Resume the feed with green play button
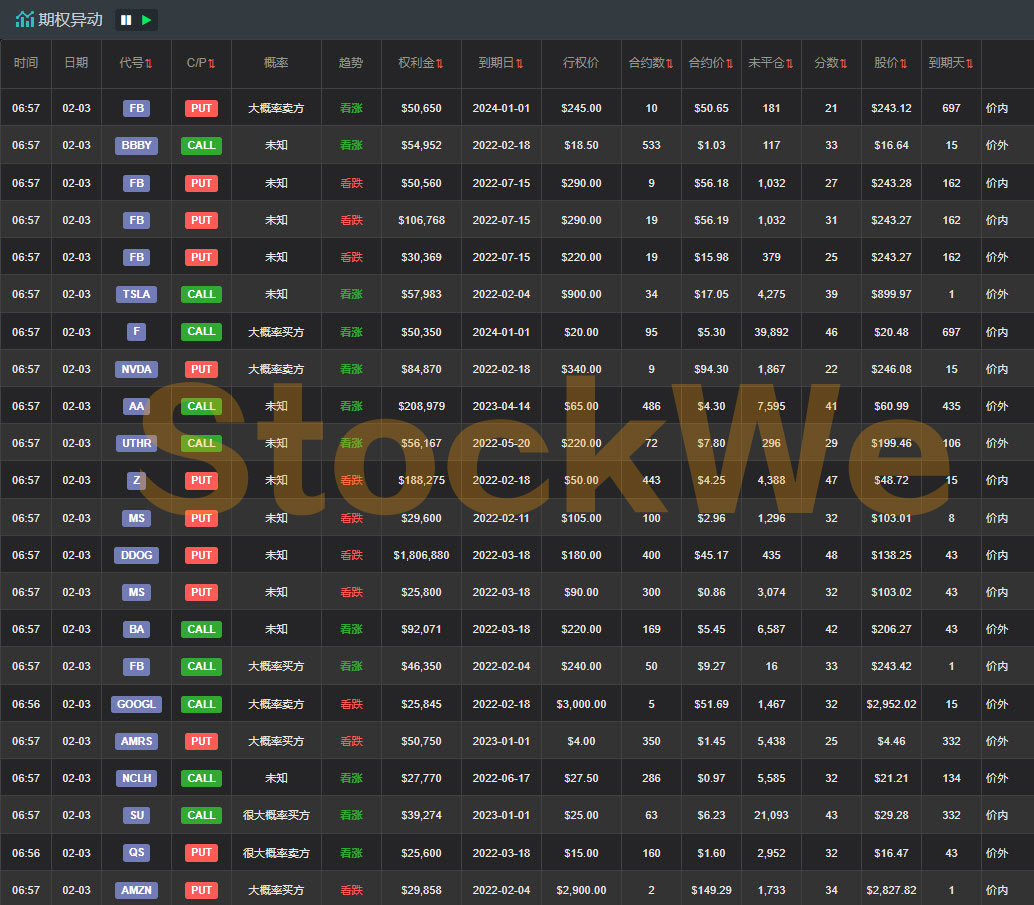The image size is (1034, 905). tap(146, 20)
